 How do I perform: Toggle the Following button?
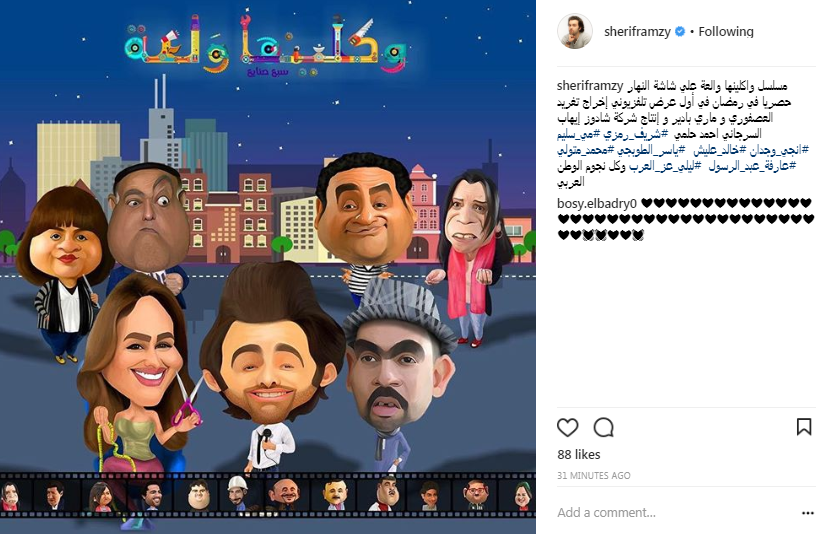pyautogui.click(x=726, y=32)
